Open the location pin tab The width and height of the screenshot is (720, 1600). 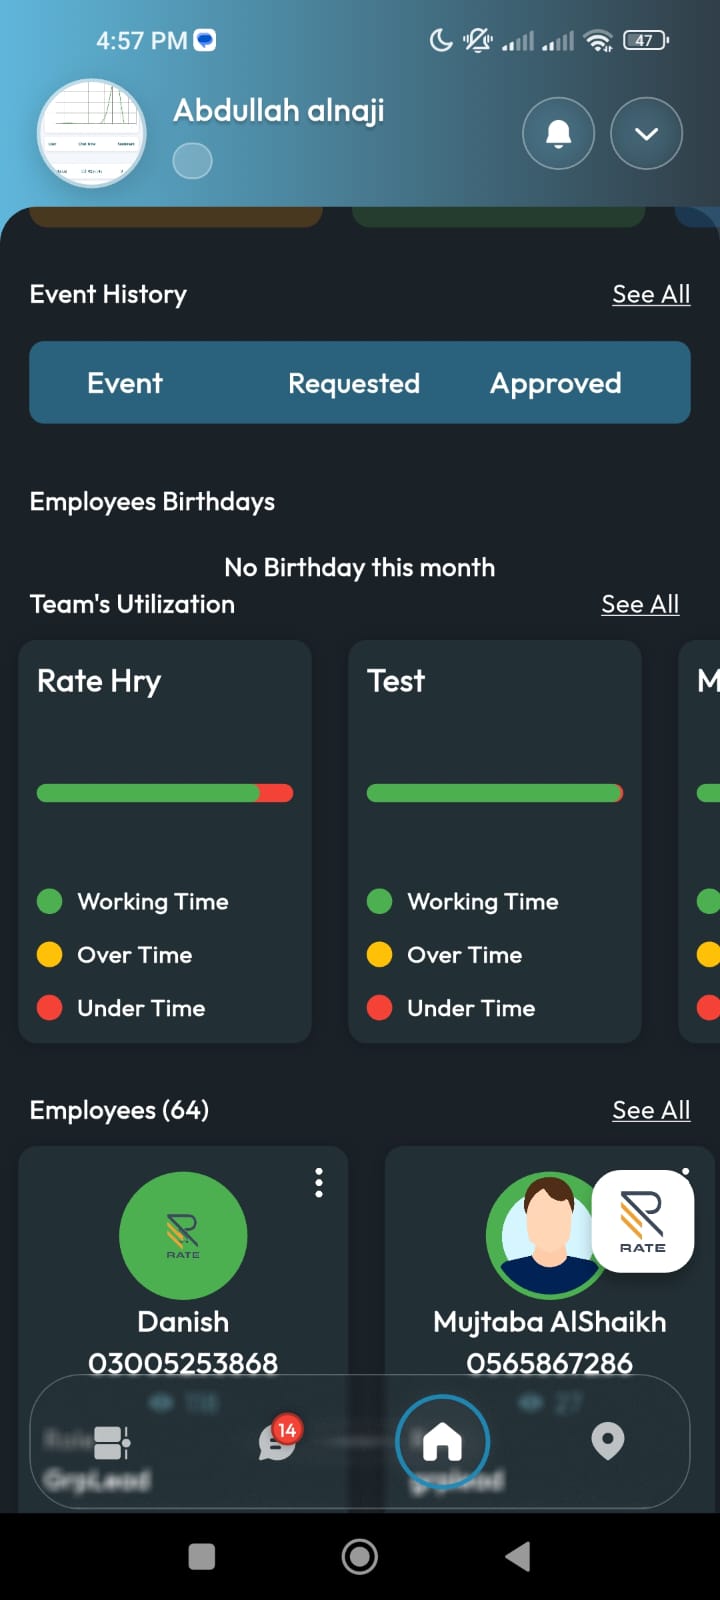coord(608,1441)
